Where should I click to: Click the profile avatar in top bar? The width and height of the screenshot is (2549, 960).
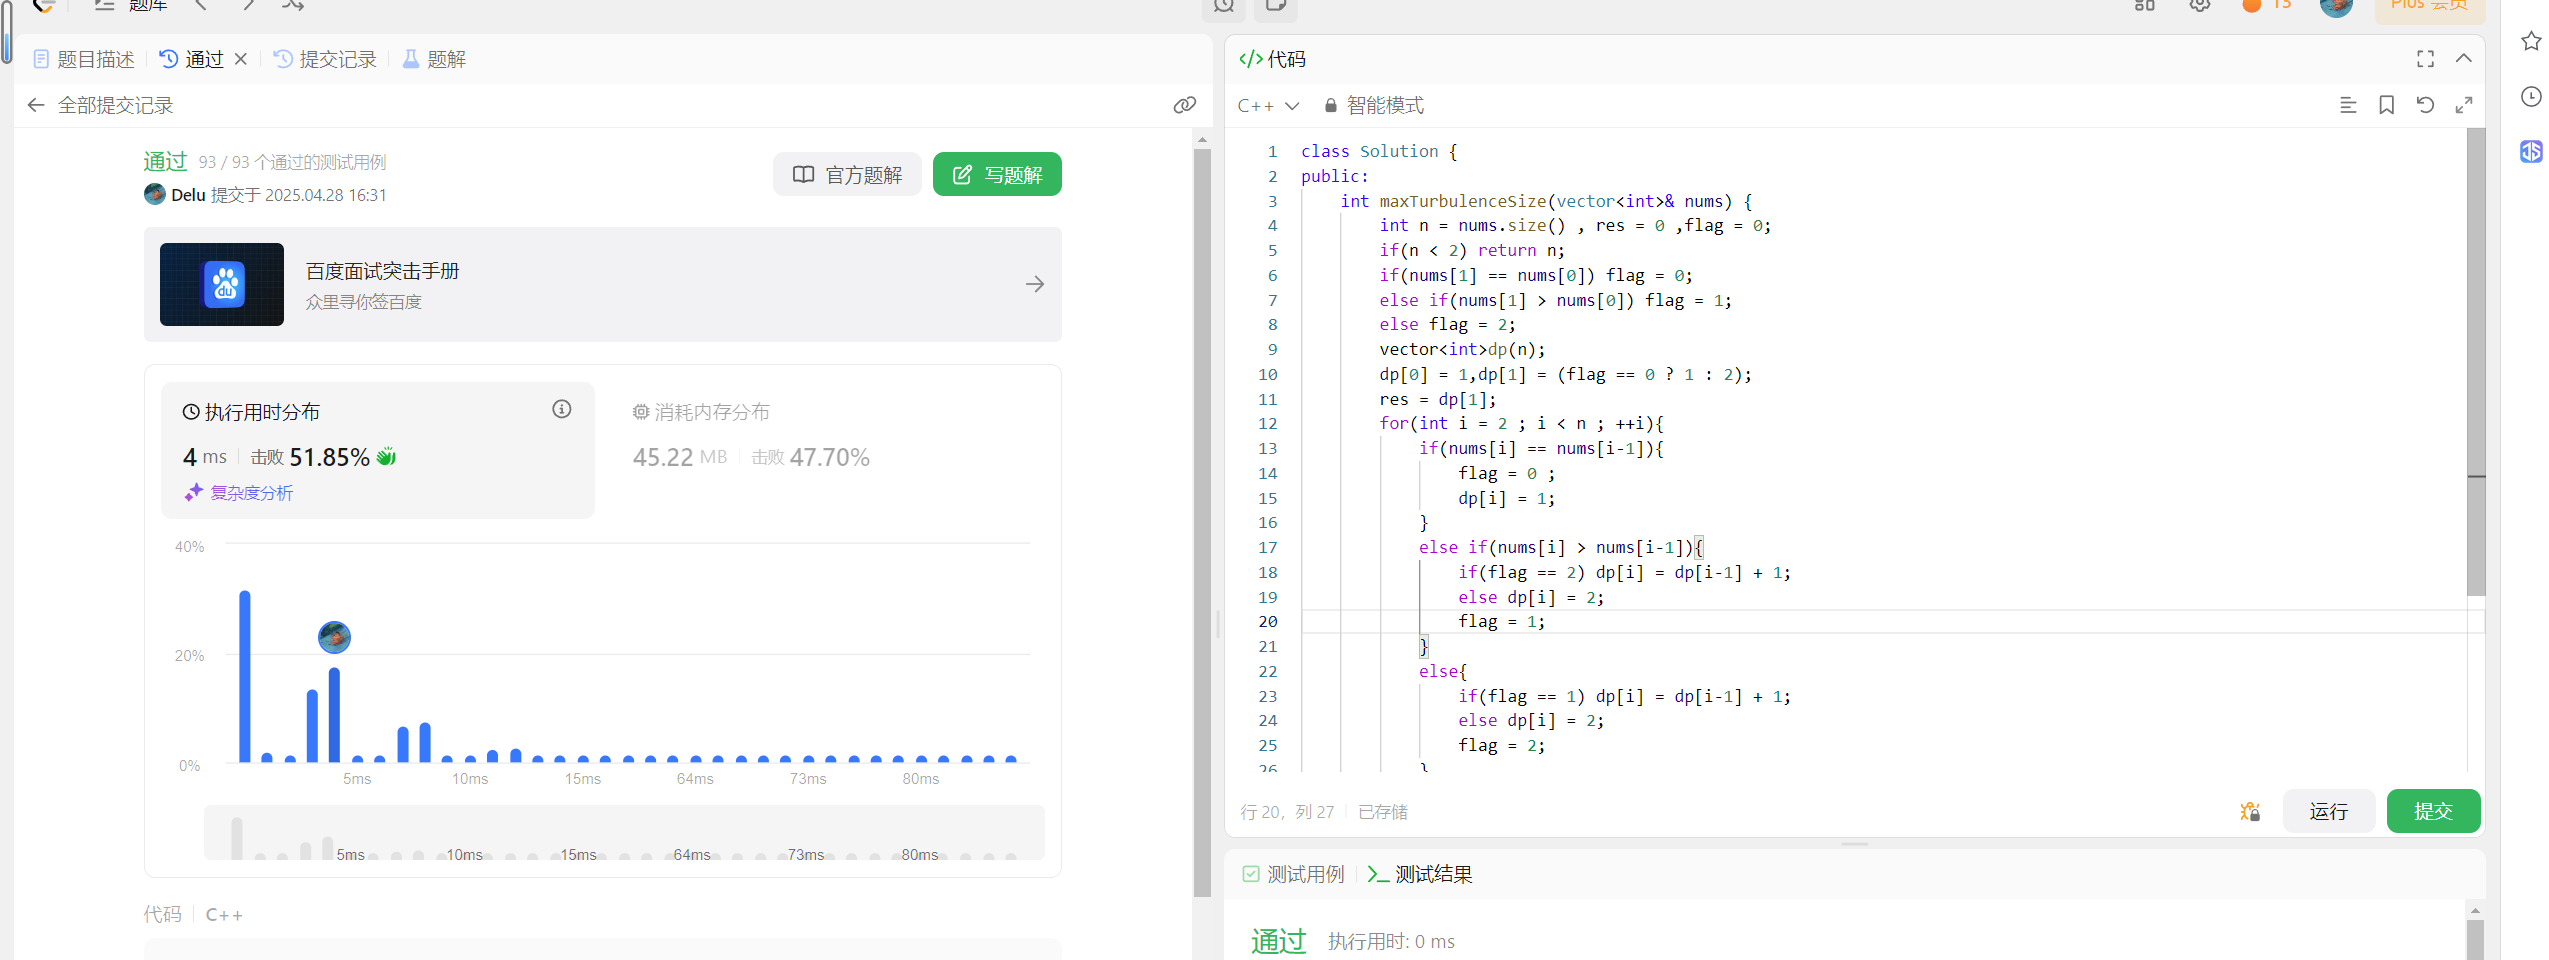(2336, 6)
